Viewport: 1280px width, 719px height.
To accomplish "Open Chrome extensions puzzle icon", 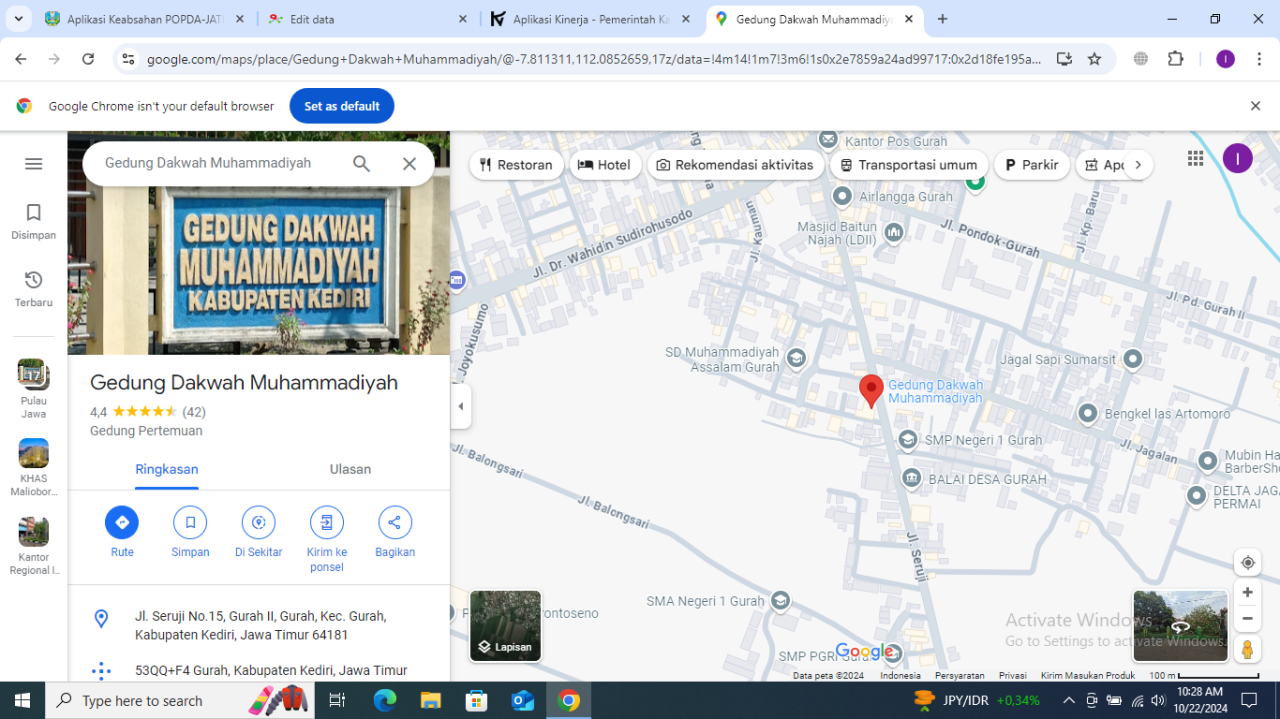I will pyautogui.click(x=1176, y=59).
